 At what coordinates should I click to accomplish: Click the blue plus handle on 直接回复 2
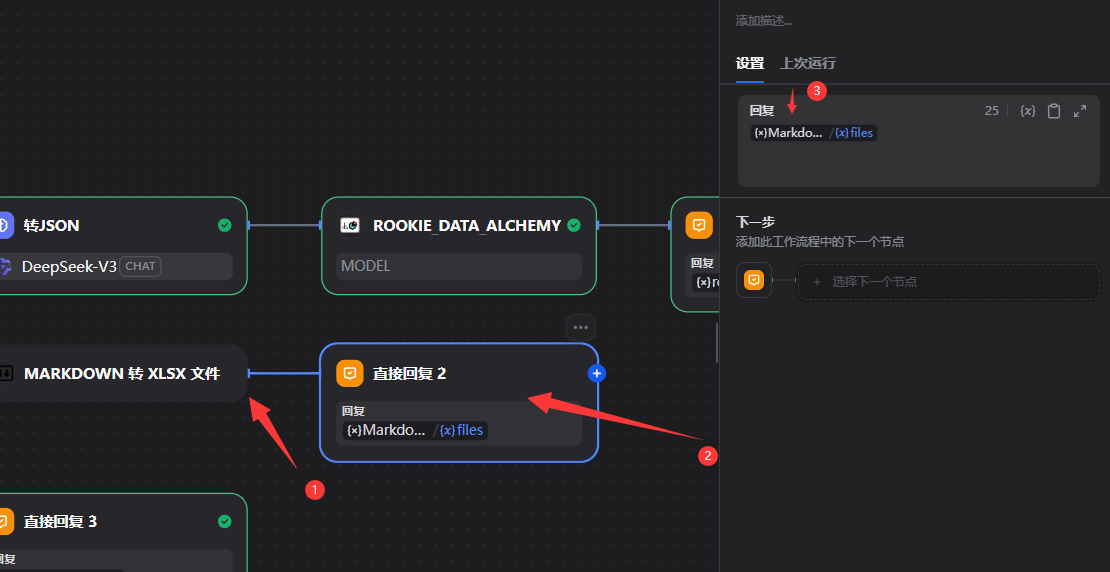coord(597,373)
